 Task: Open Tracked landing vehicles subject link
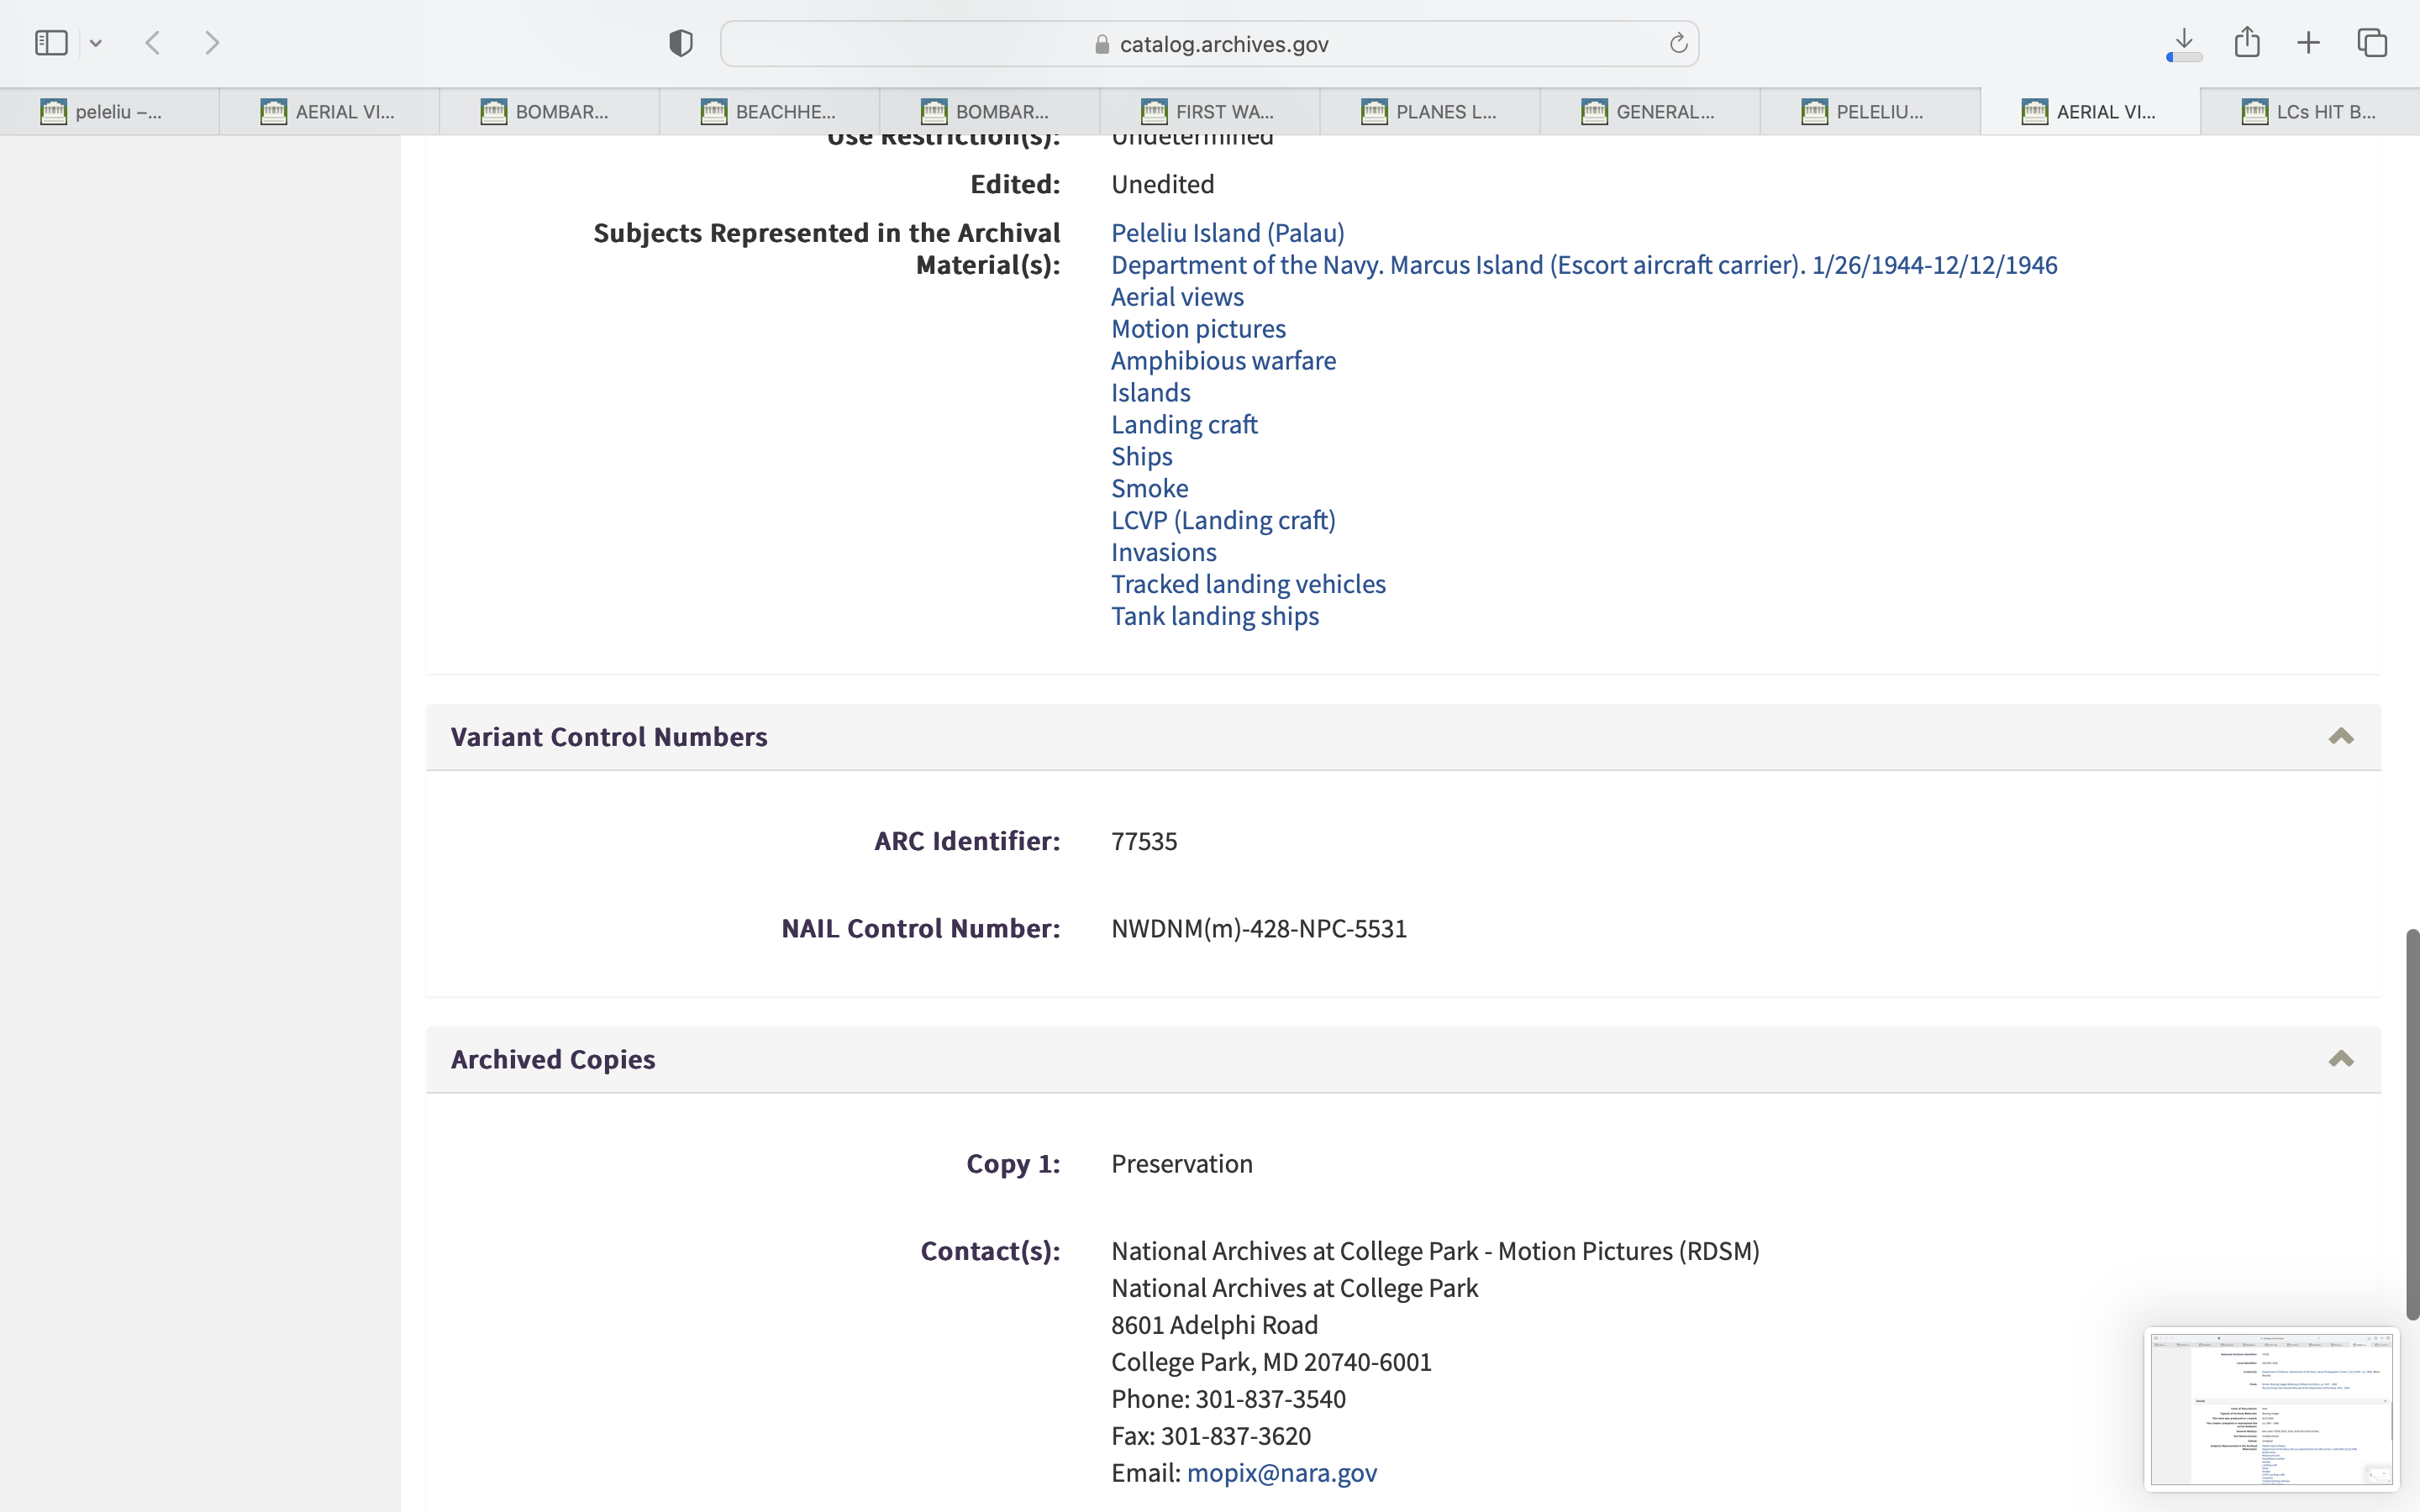(1248, 584)
